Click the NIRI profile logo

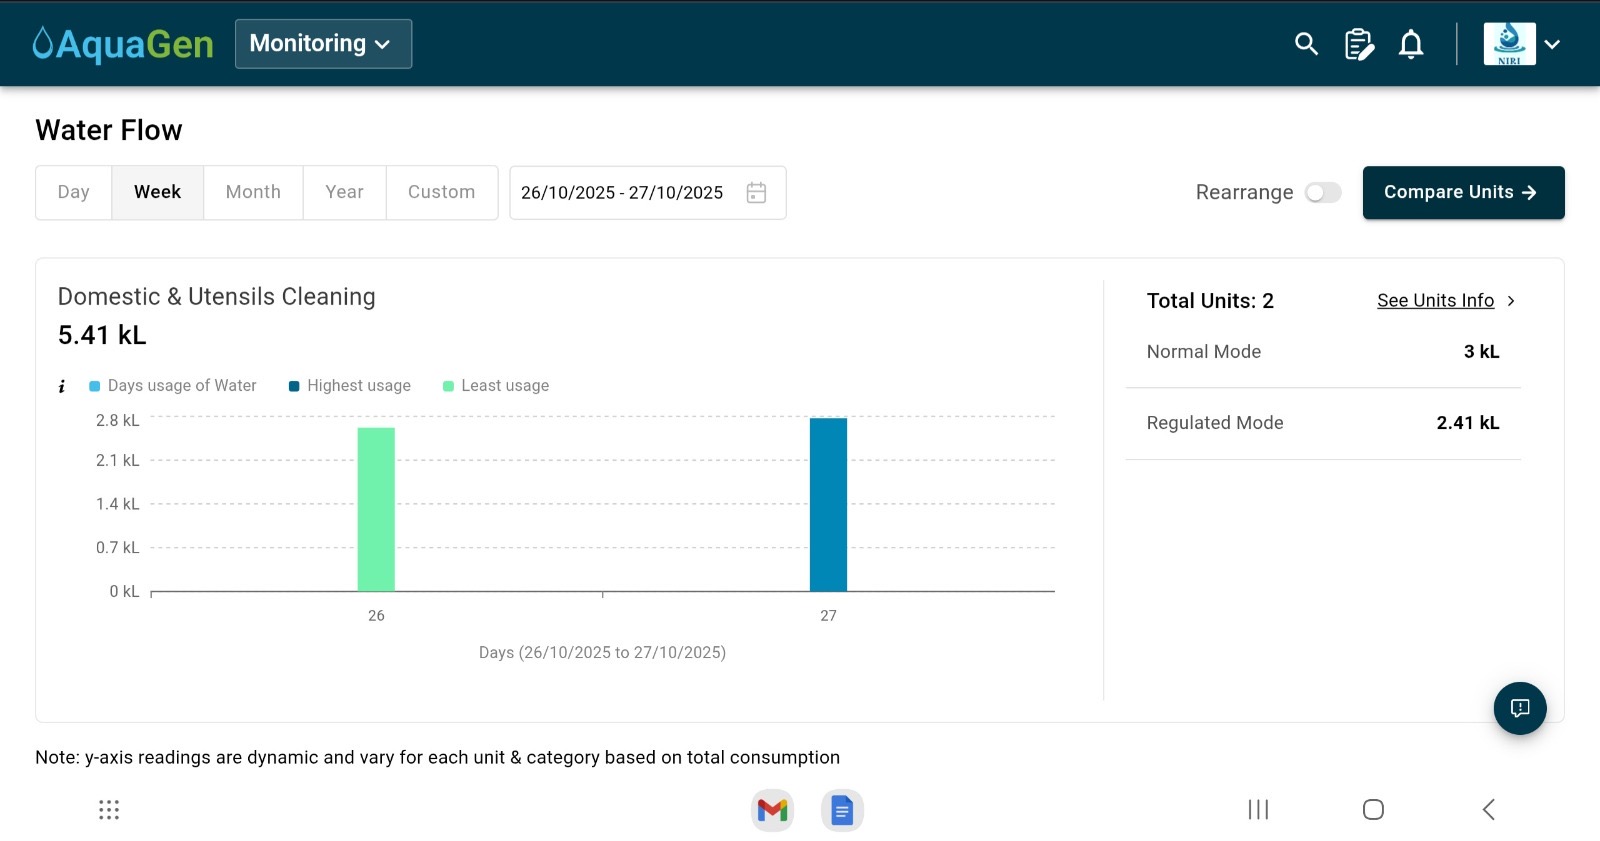1509,44
